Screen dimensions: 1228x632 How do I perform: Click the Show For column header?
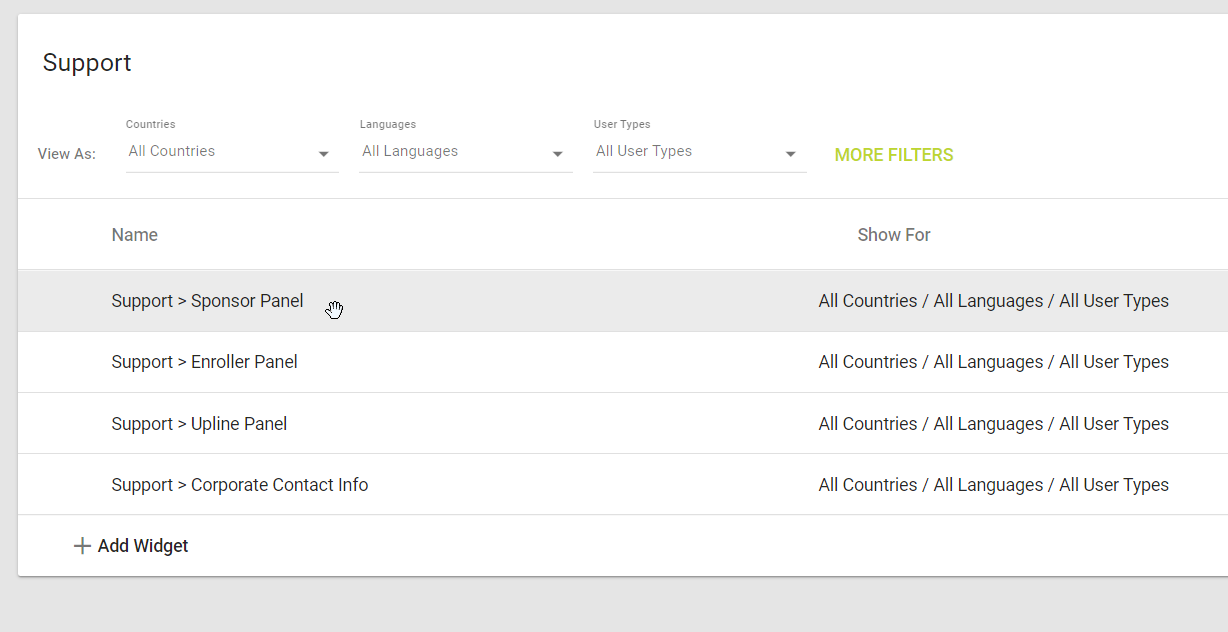(x=893, y=235)
